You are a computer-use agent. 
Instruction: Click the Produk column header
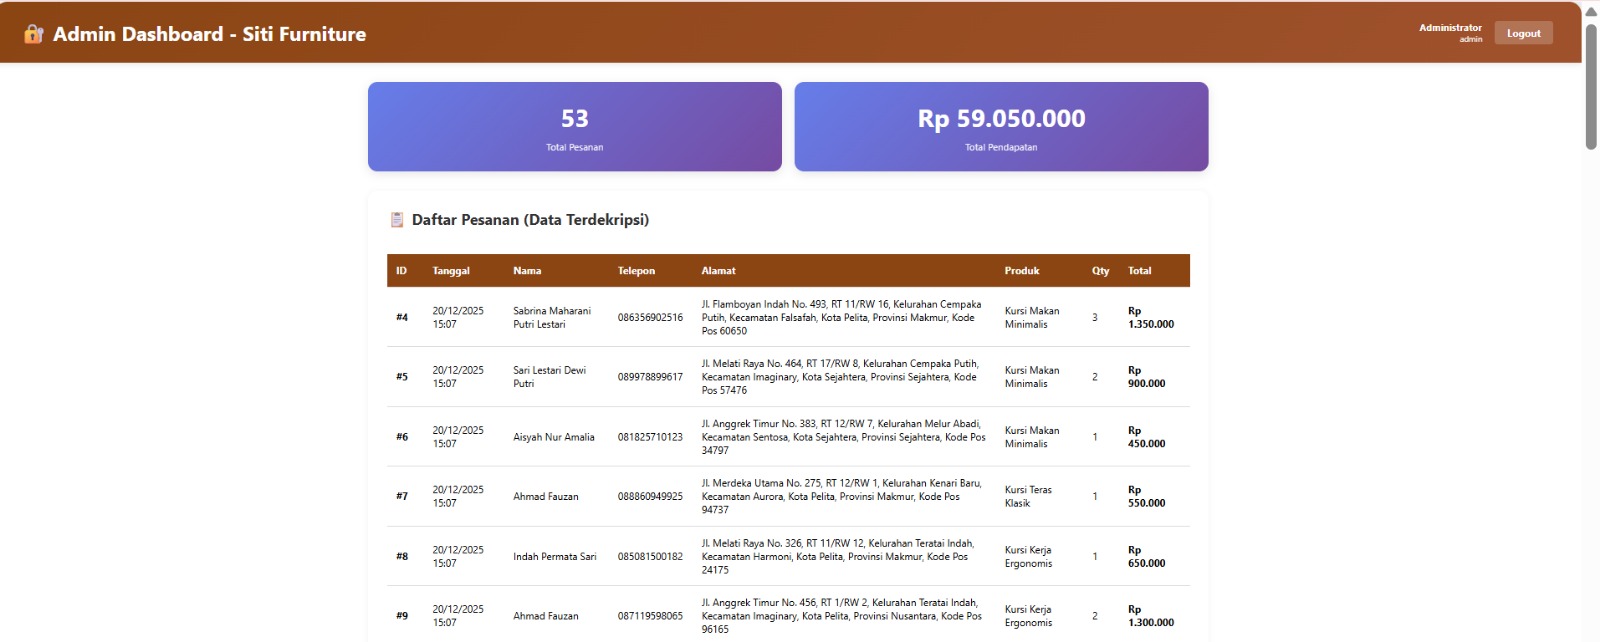coord(1022,271)
